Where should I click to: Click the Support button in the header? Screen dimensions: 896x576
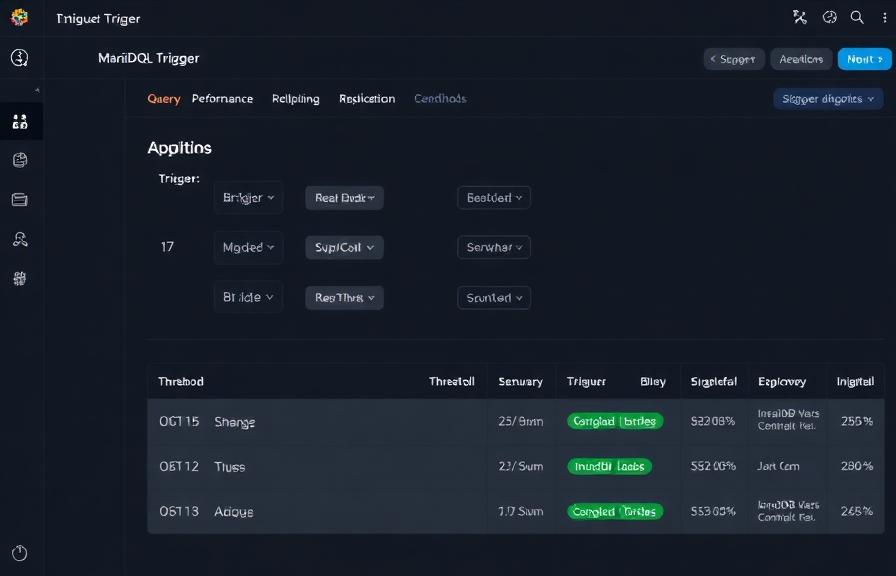pyautogui.click(x=734, y=58)
